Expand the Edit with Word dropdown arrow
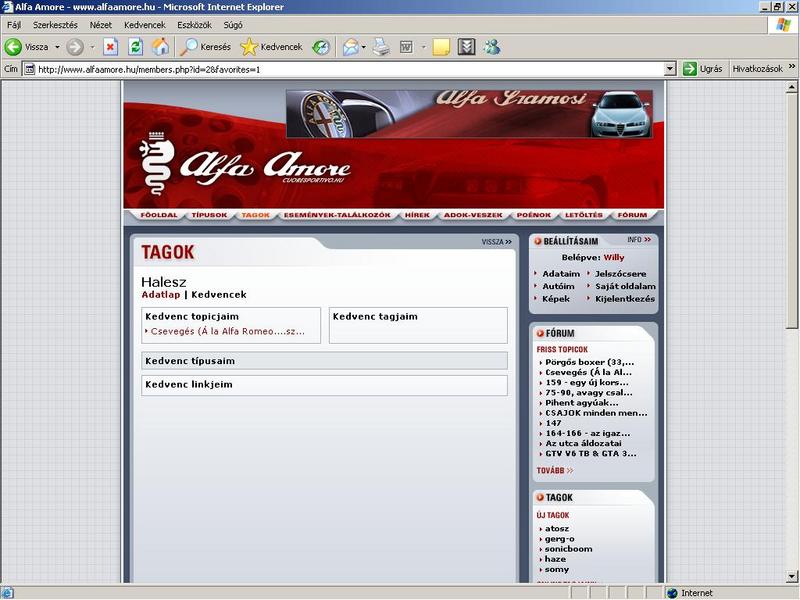Viewport: 800px width, 600px height. [423, 47]
